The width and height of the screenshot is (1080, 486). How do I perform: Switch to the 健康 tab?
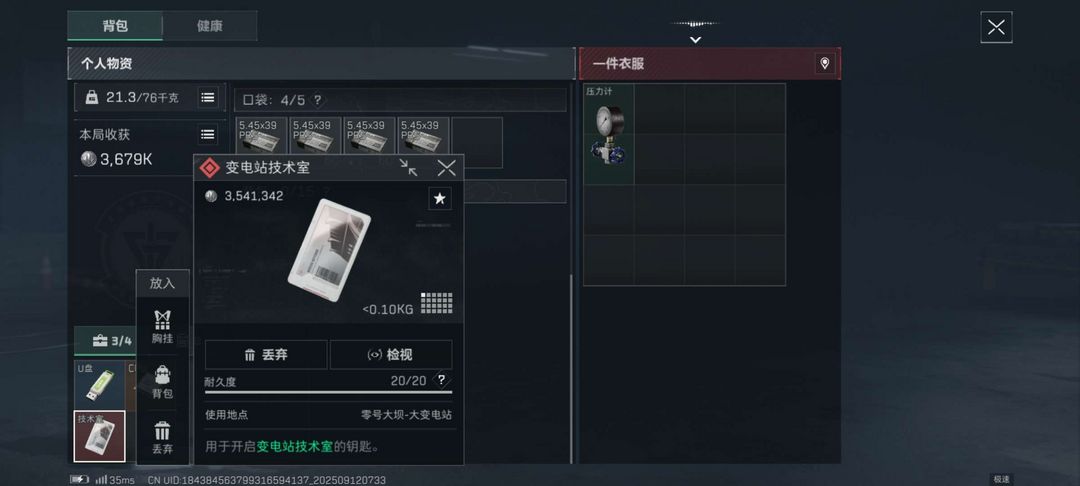pyautogui.click(x=209, y=26)
